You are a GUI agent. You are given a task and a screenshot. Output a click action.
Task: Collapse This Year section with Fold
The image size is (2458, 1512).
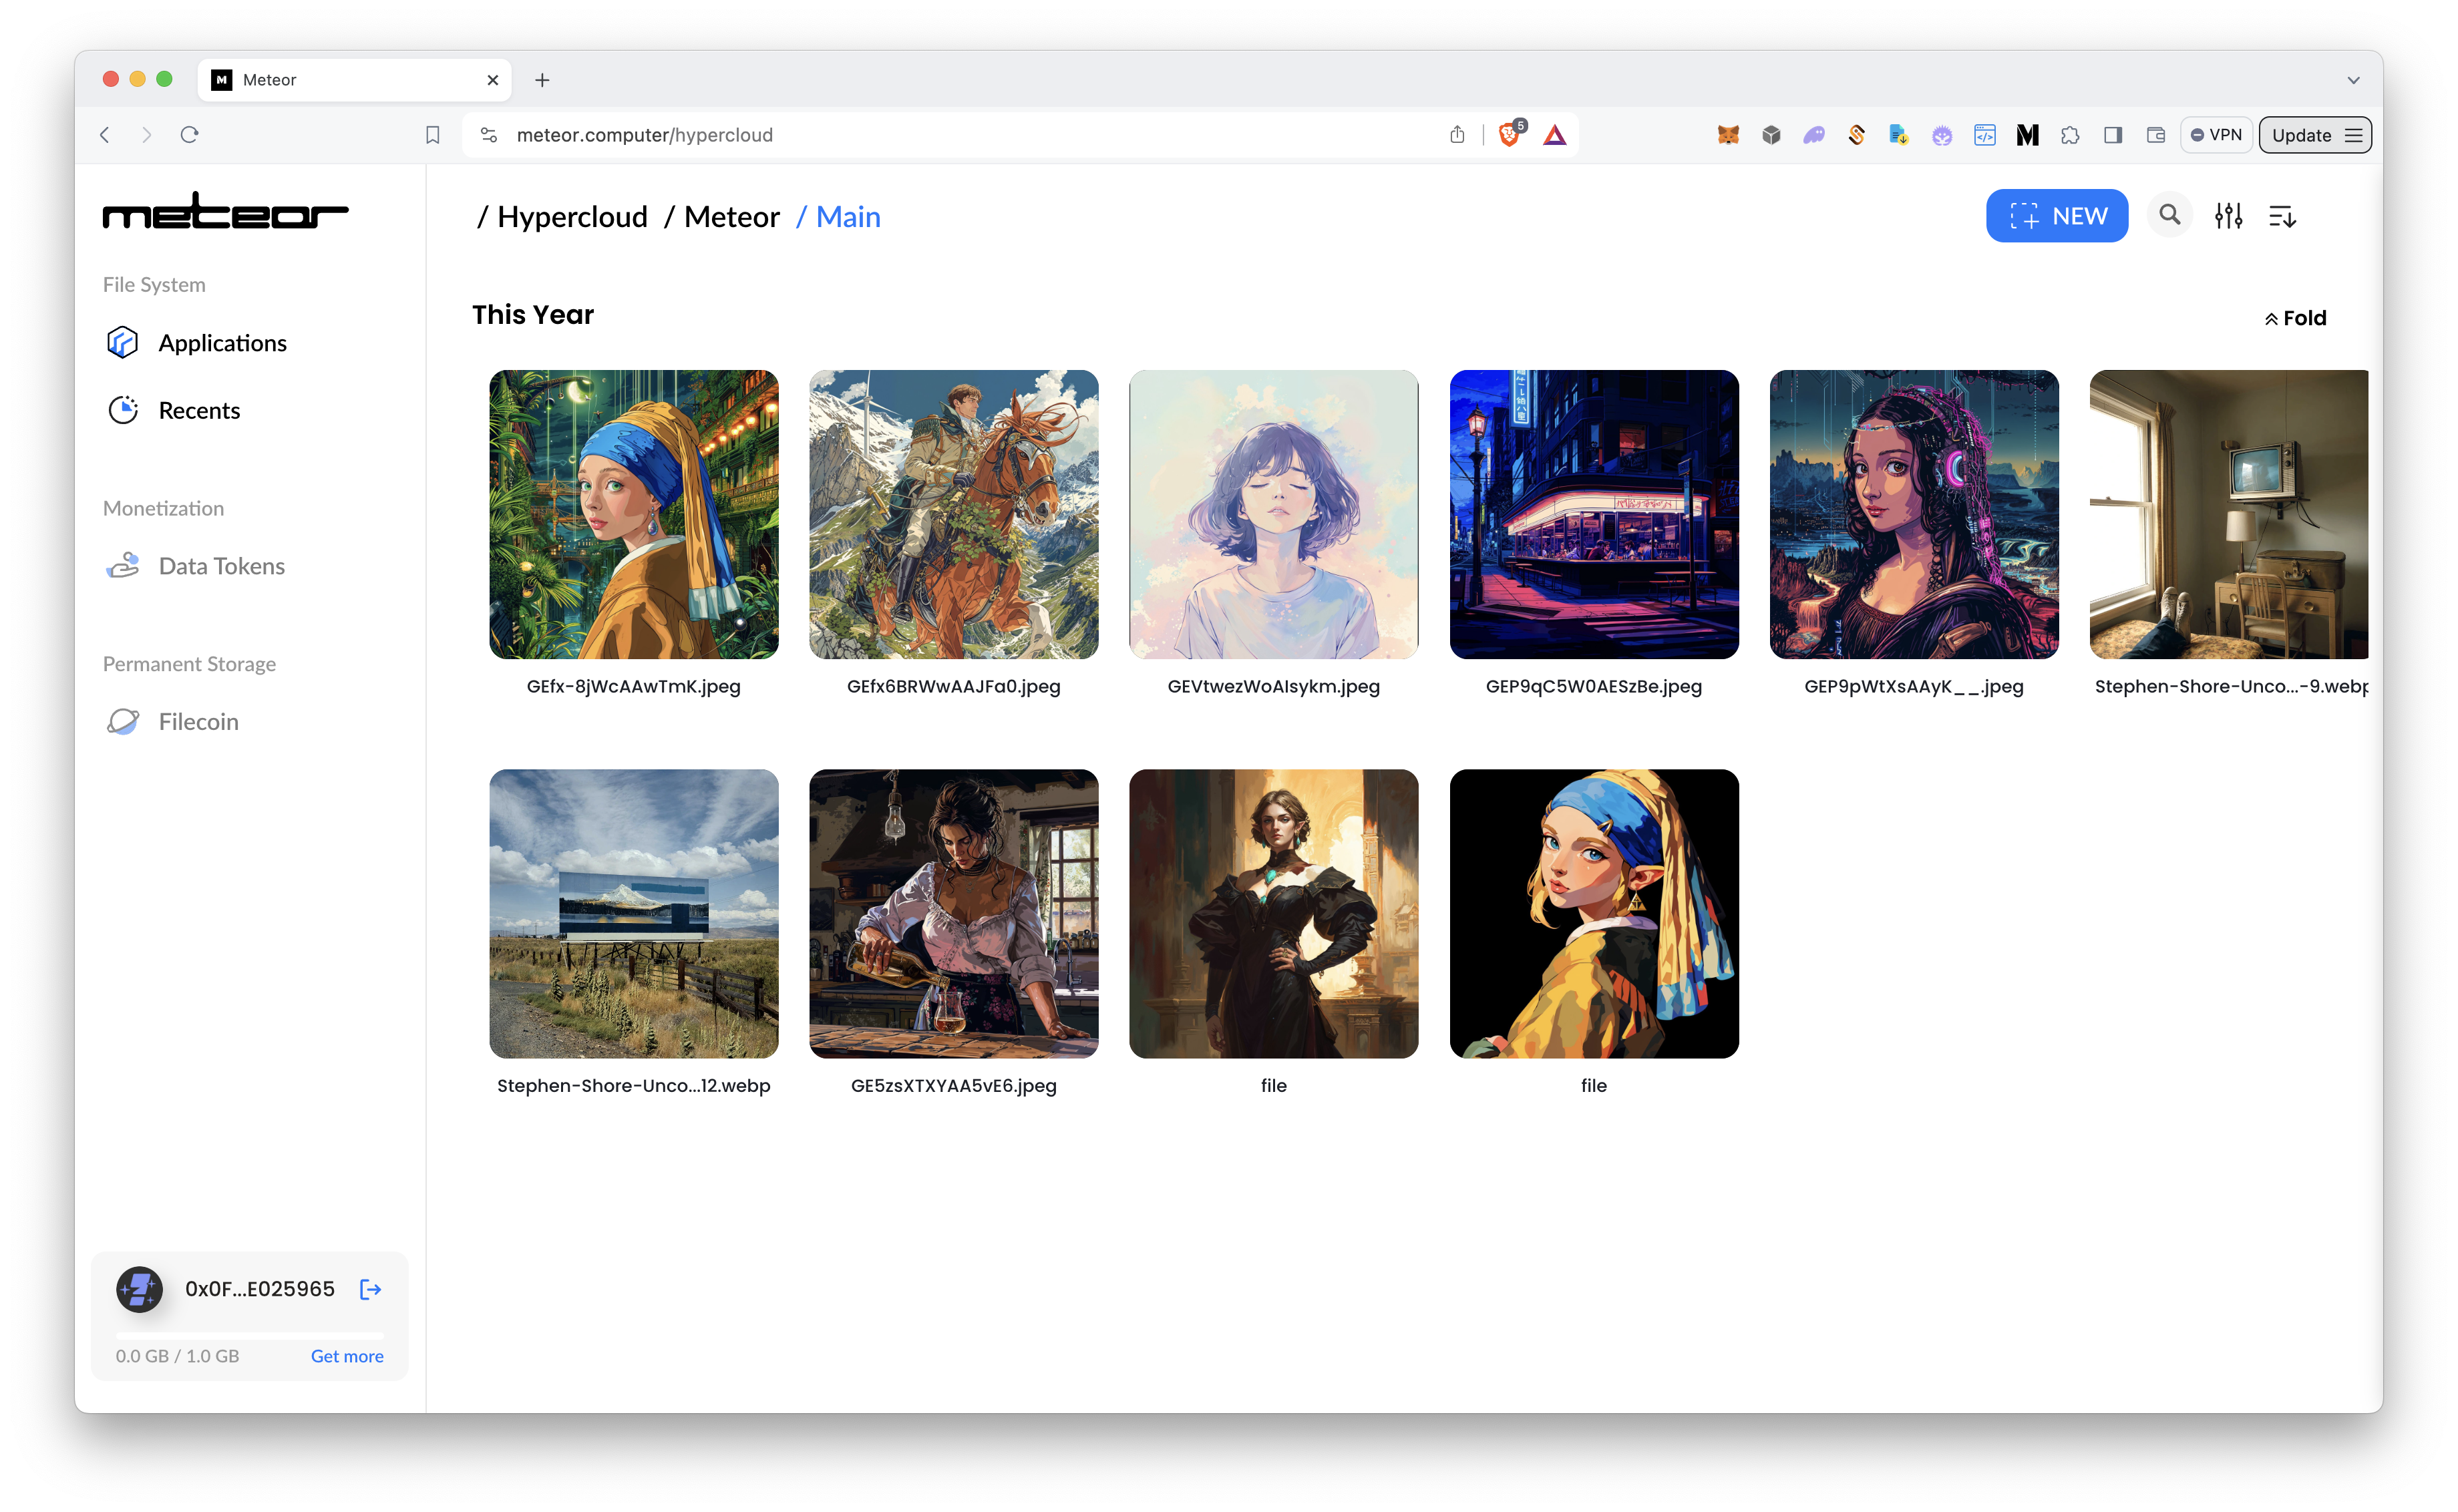pyautogui.click(x=2296, y=318)
